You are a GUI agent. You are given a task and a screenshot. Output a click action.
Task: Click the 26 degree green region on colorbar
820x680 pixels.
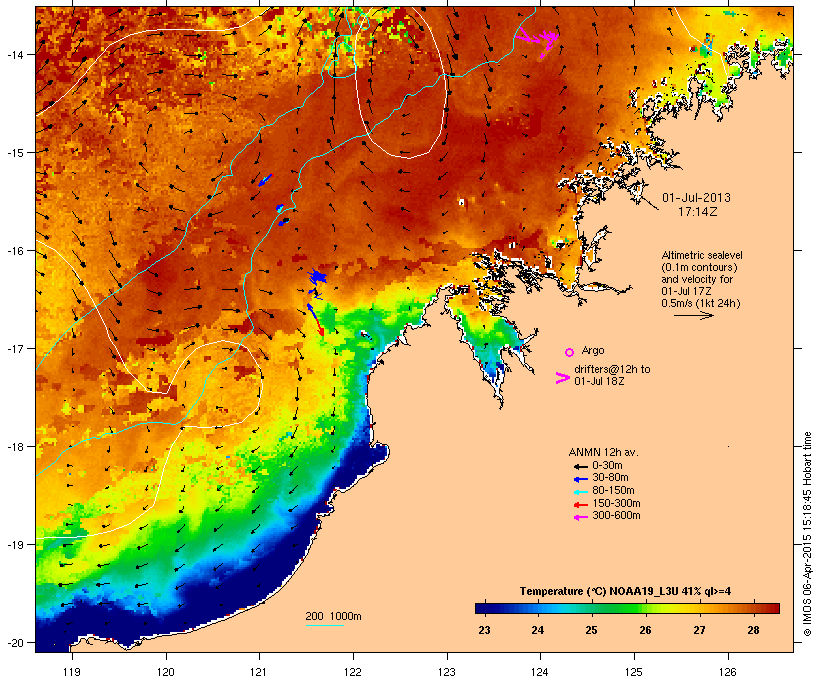point(645,608)
